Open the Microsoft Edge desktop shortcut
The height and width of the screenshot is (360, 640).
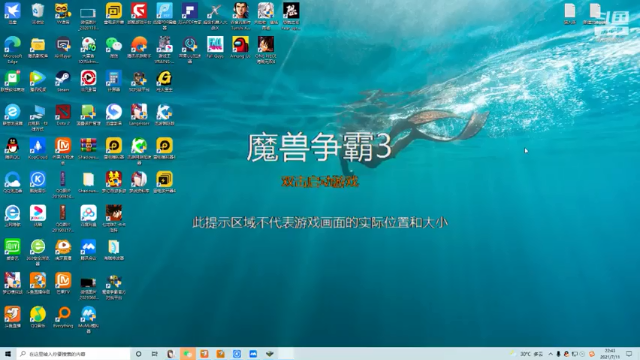pyautogui.click(x=12, y=49)
